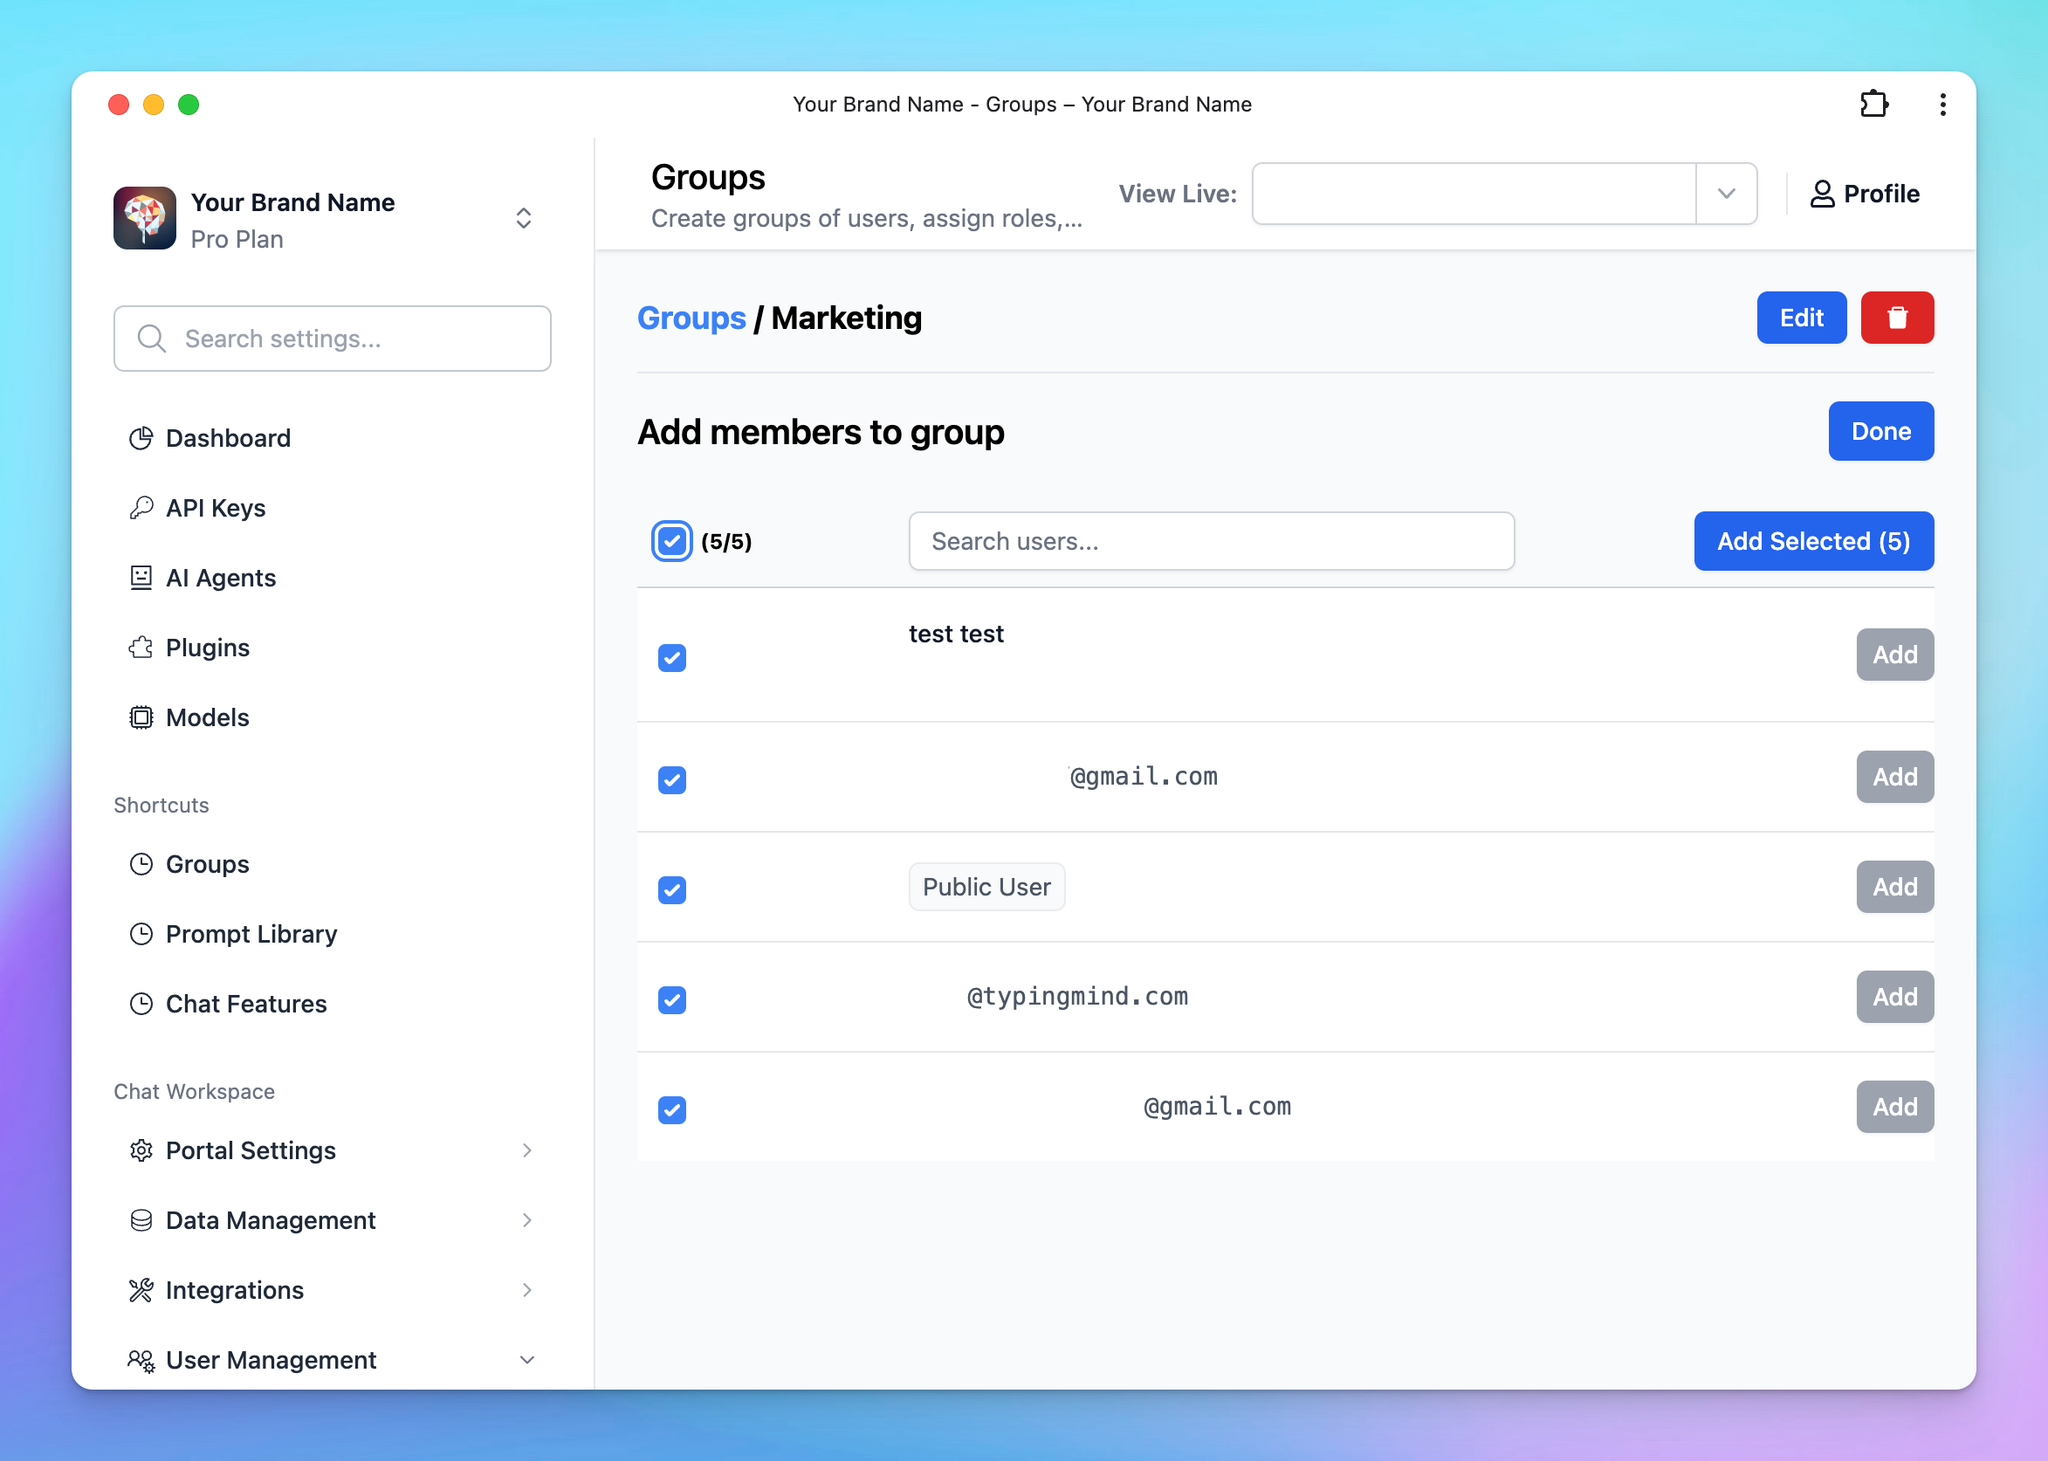The height and width of the screenshot is (1461, 2048).
Task: Toggle the select-all (5/5) checkbox
Action: [672, 541]
